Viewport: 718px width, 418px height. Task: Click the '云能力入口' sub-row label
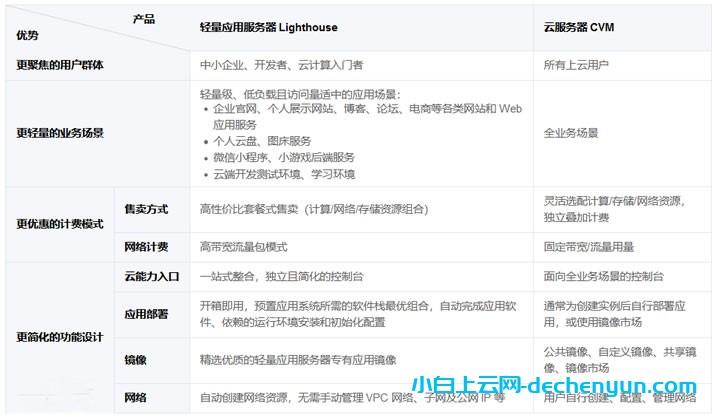152,277
